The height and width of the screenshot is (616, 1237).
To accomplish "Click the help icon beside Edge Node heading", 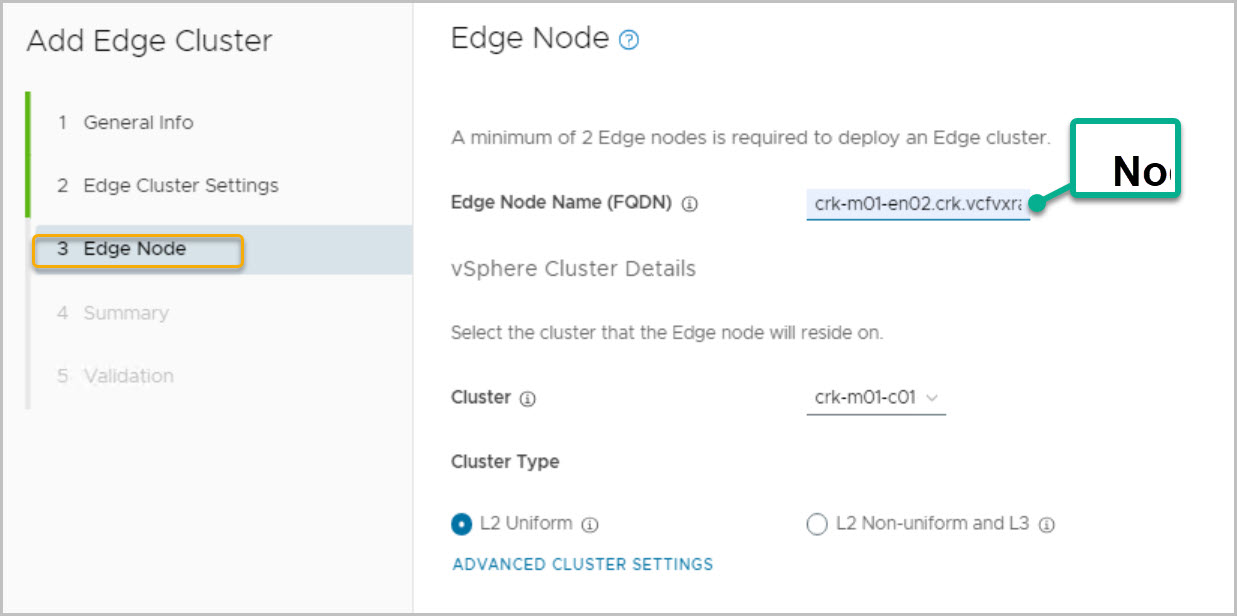I will click(x=629, y=41).
